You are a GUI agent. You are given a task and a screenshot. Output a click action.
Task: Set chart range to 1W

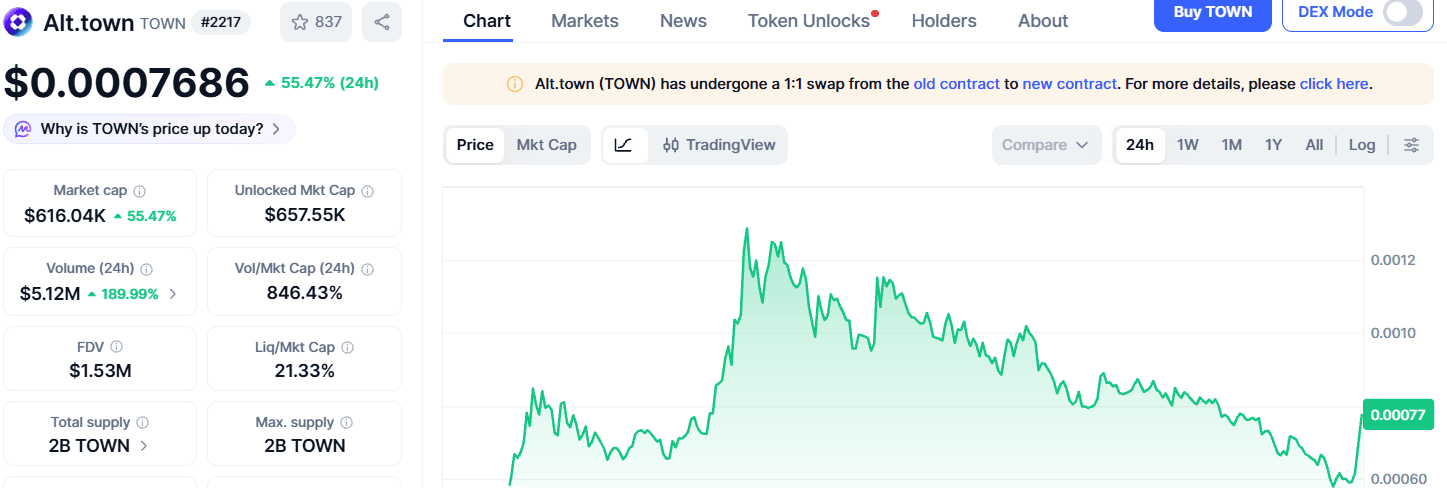1188,145
